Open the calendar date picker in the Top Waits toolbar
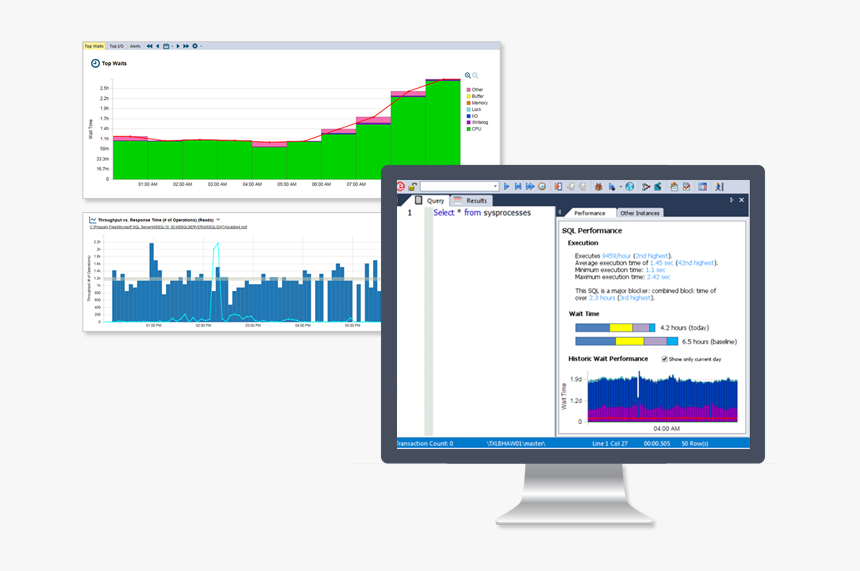The height and width of the screenshot is (571, 860). point(166,46)
